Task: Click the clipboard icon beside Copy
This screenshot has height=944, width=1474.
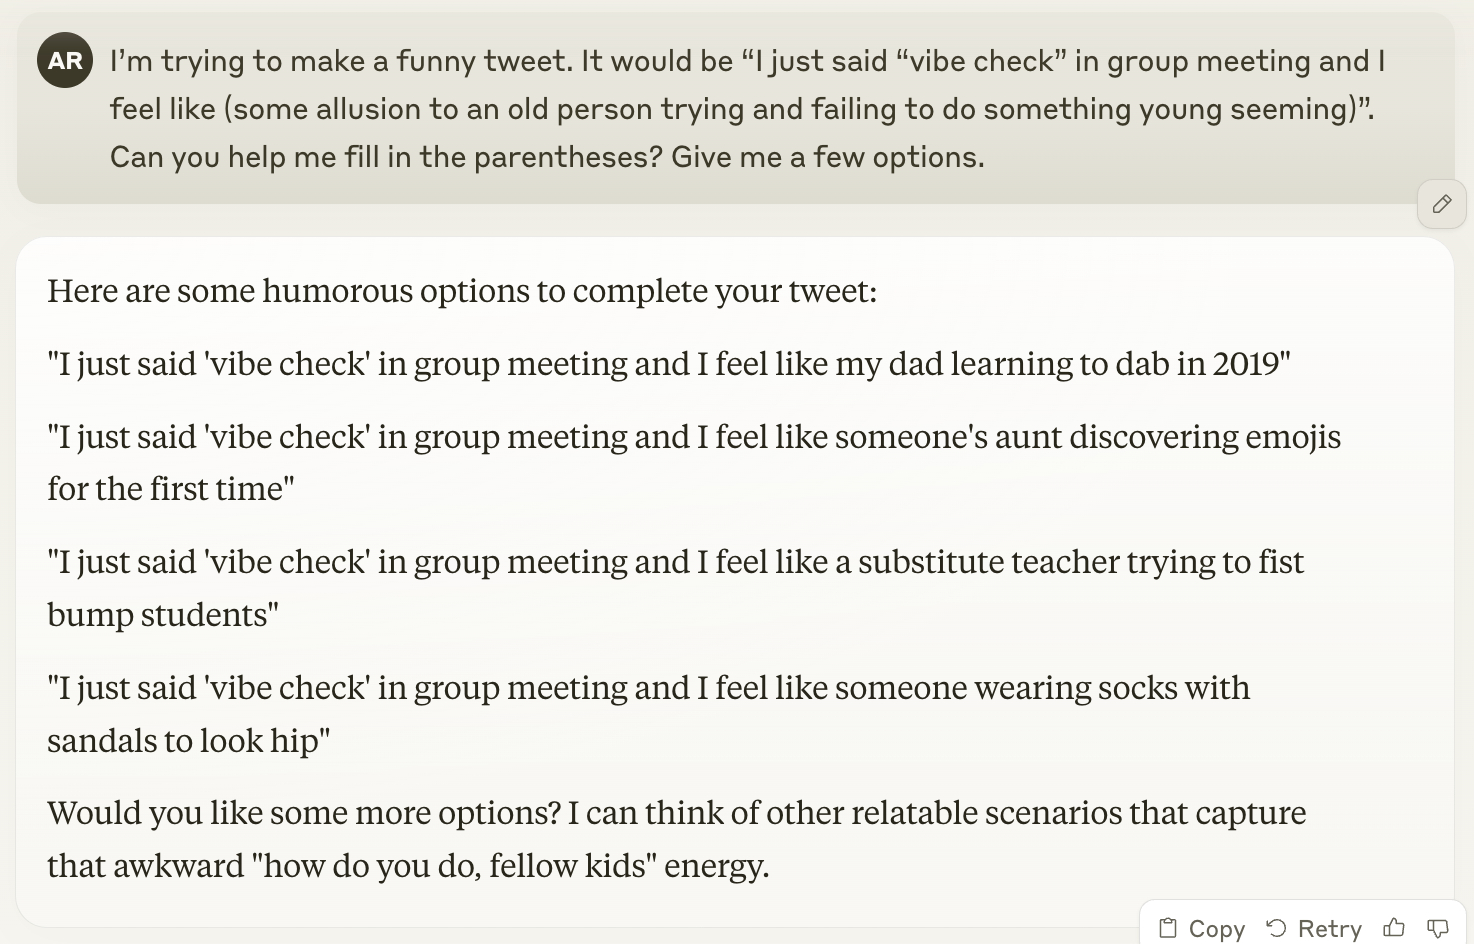Action: coord(1167,928)
